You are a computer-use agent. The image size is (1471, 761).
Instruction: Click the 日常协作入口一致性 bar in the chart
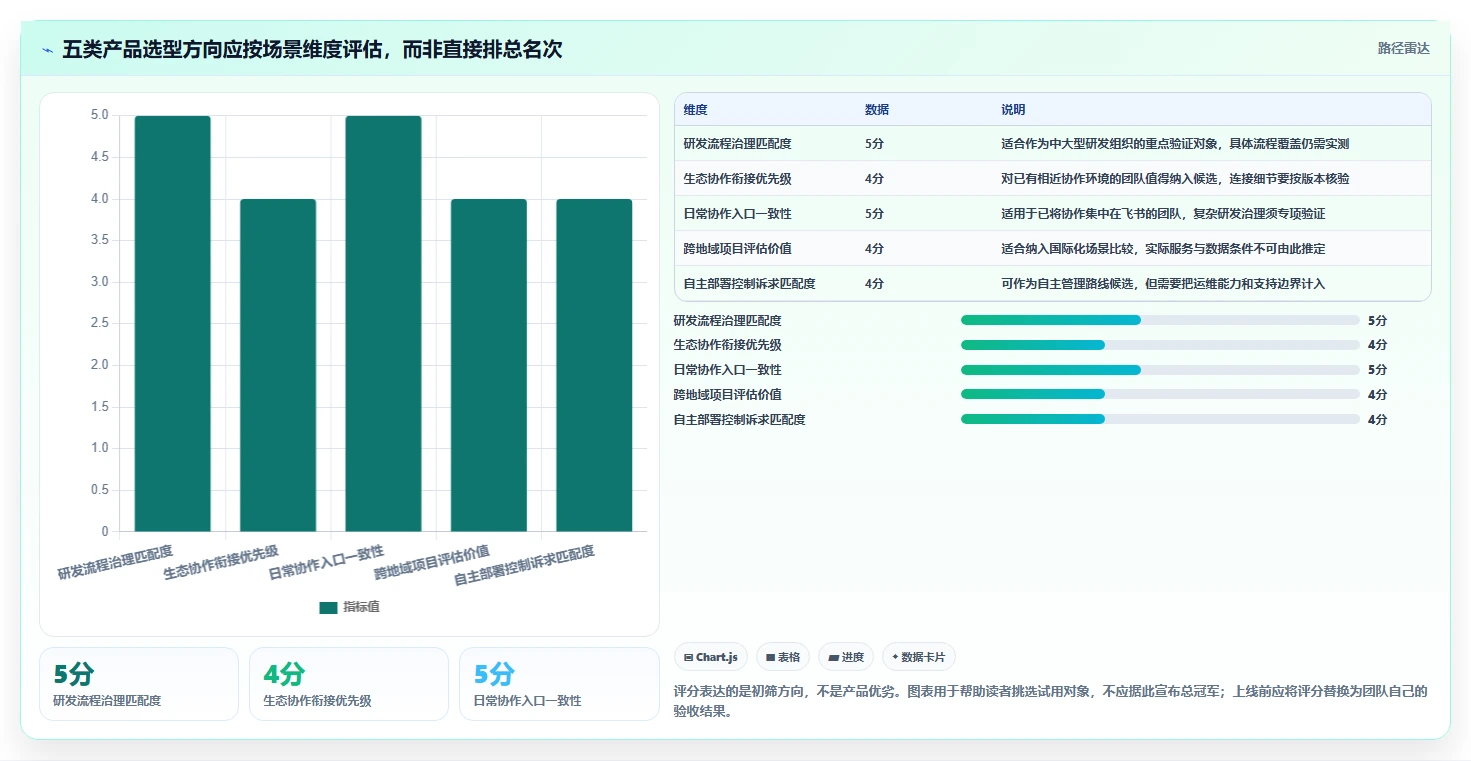(383, 323)
